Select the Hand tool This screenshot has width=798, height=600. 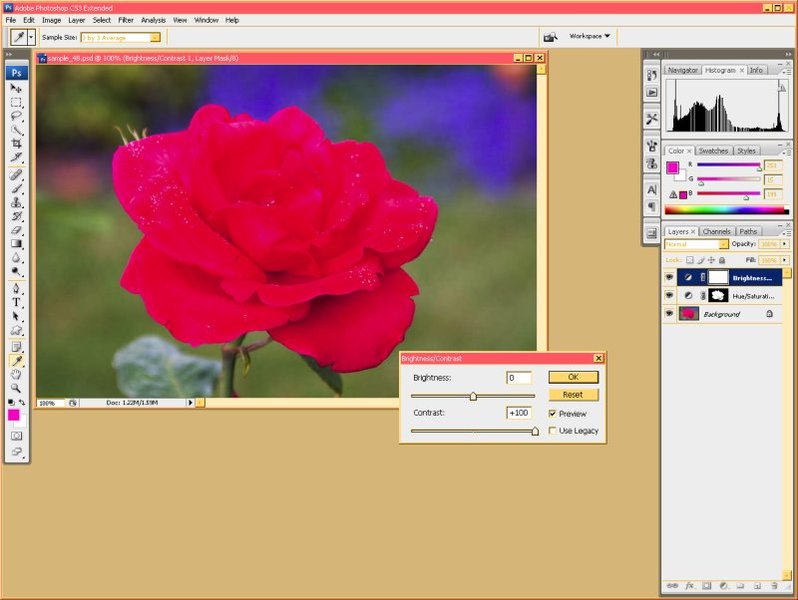pyautogui.click(x=17, y=374)
